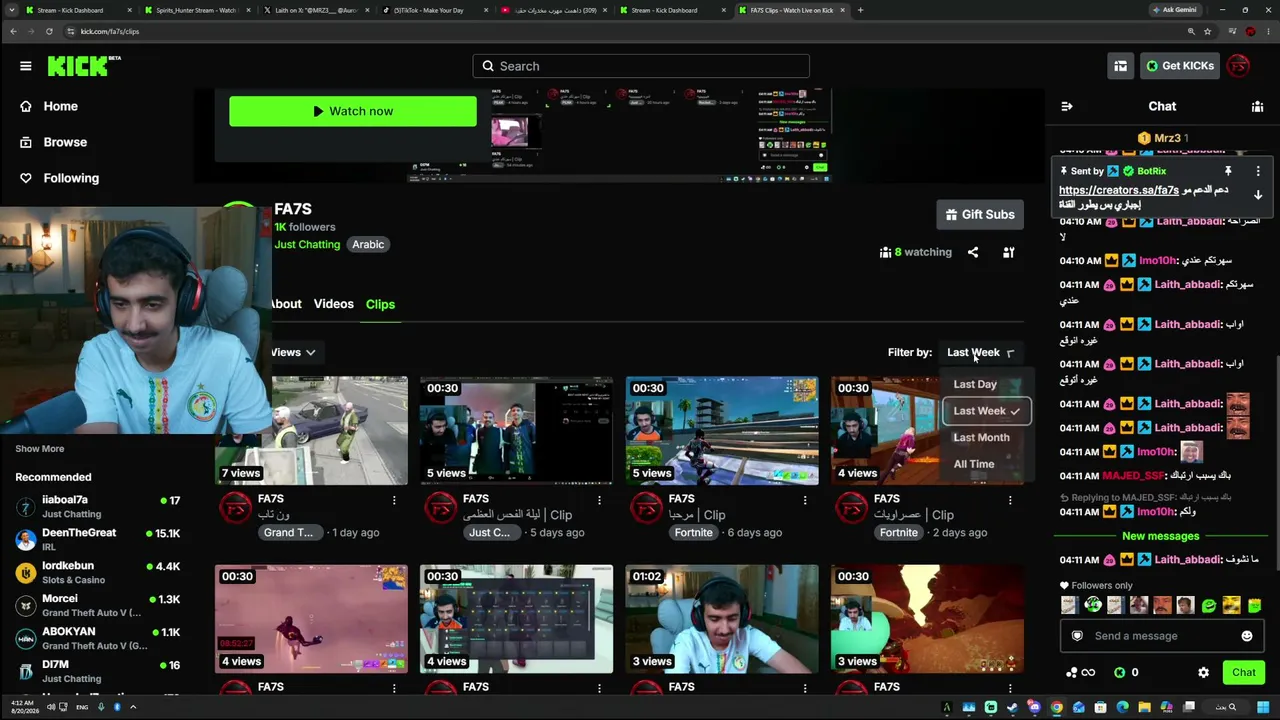The width and height of the screenshot is (1280, 720).
Task: Click the Watch now button
Action: click(353, 111)
